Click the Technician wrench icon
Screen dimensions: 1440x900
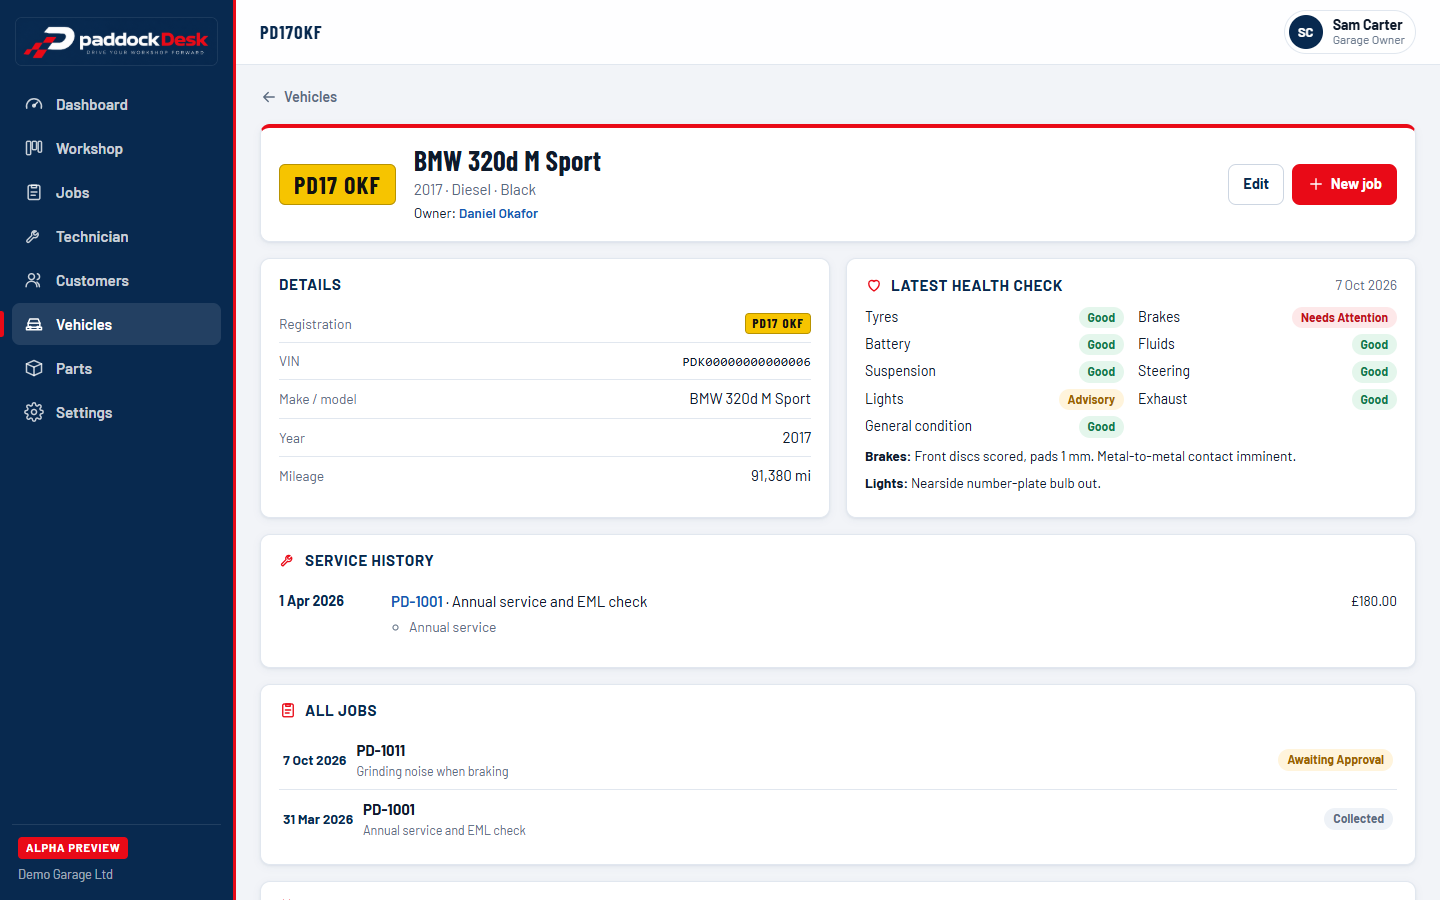click(34, 237)
